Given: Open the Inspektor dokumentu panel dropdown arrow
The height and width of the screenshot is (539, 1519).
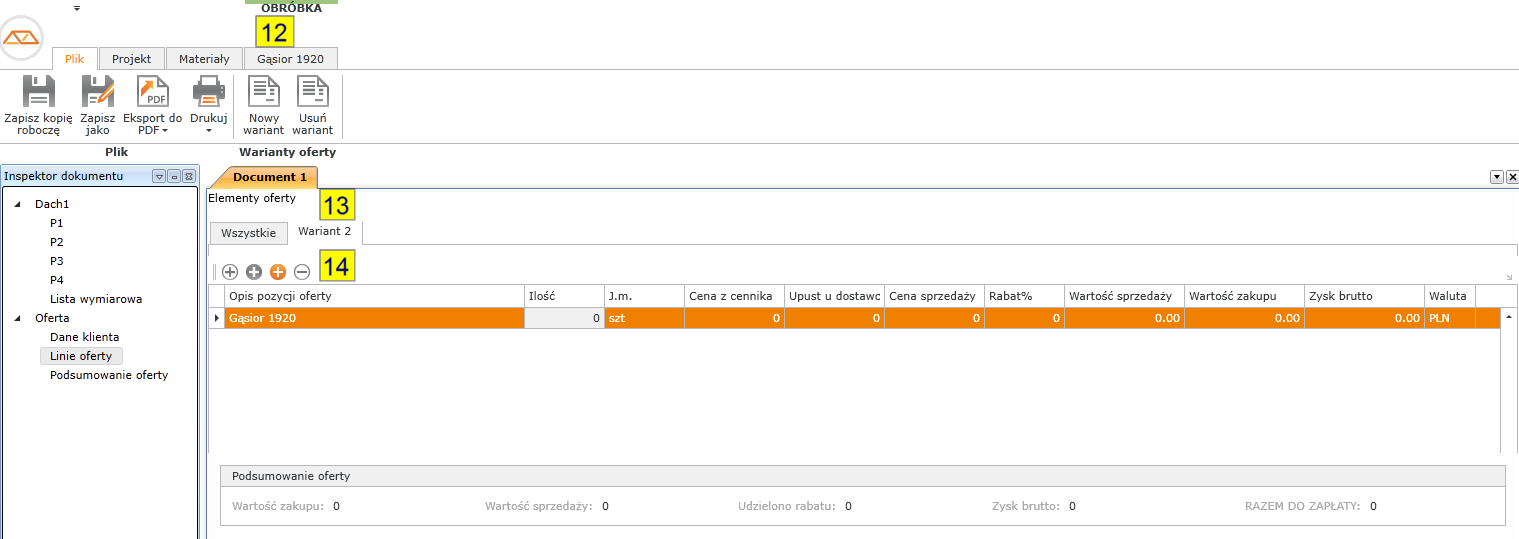Looking at the screenshot, I should point(158,176).
